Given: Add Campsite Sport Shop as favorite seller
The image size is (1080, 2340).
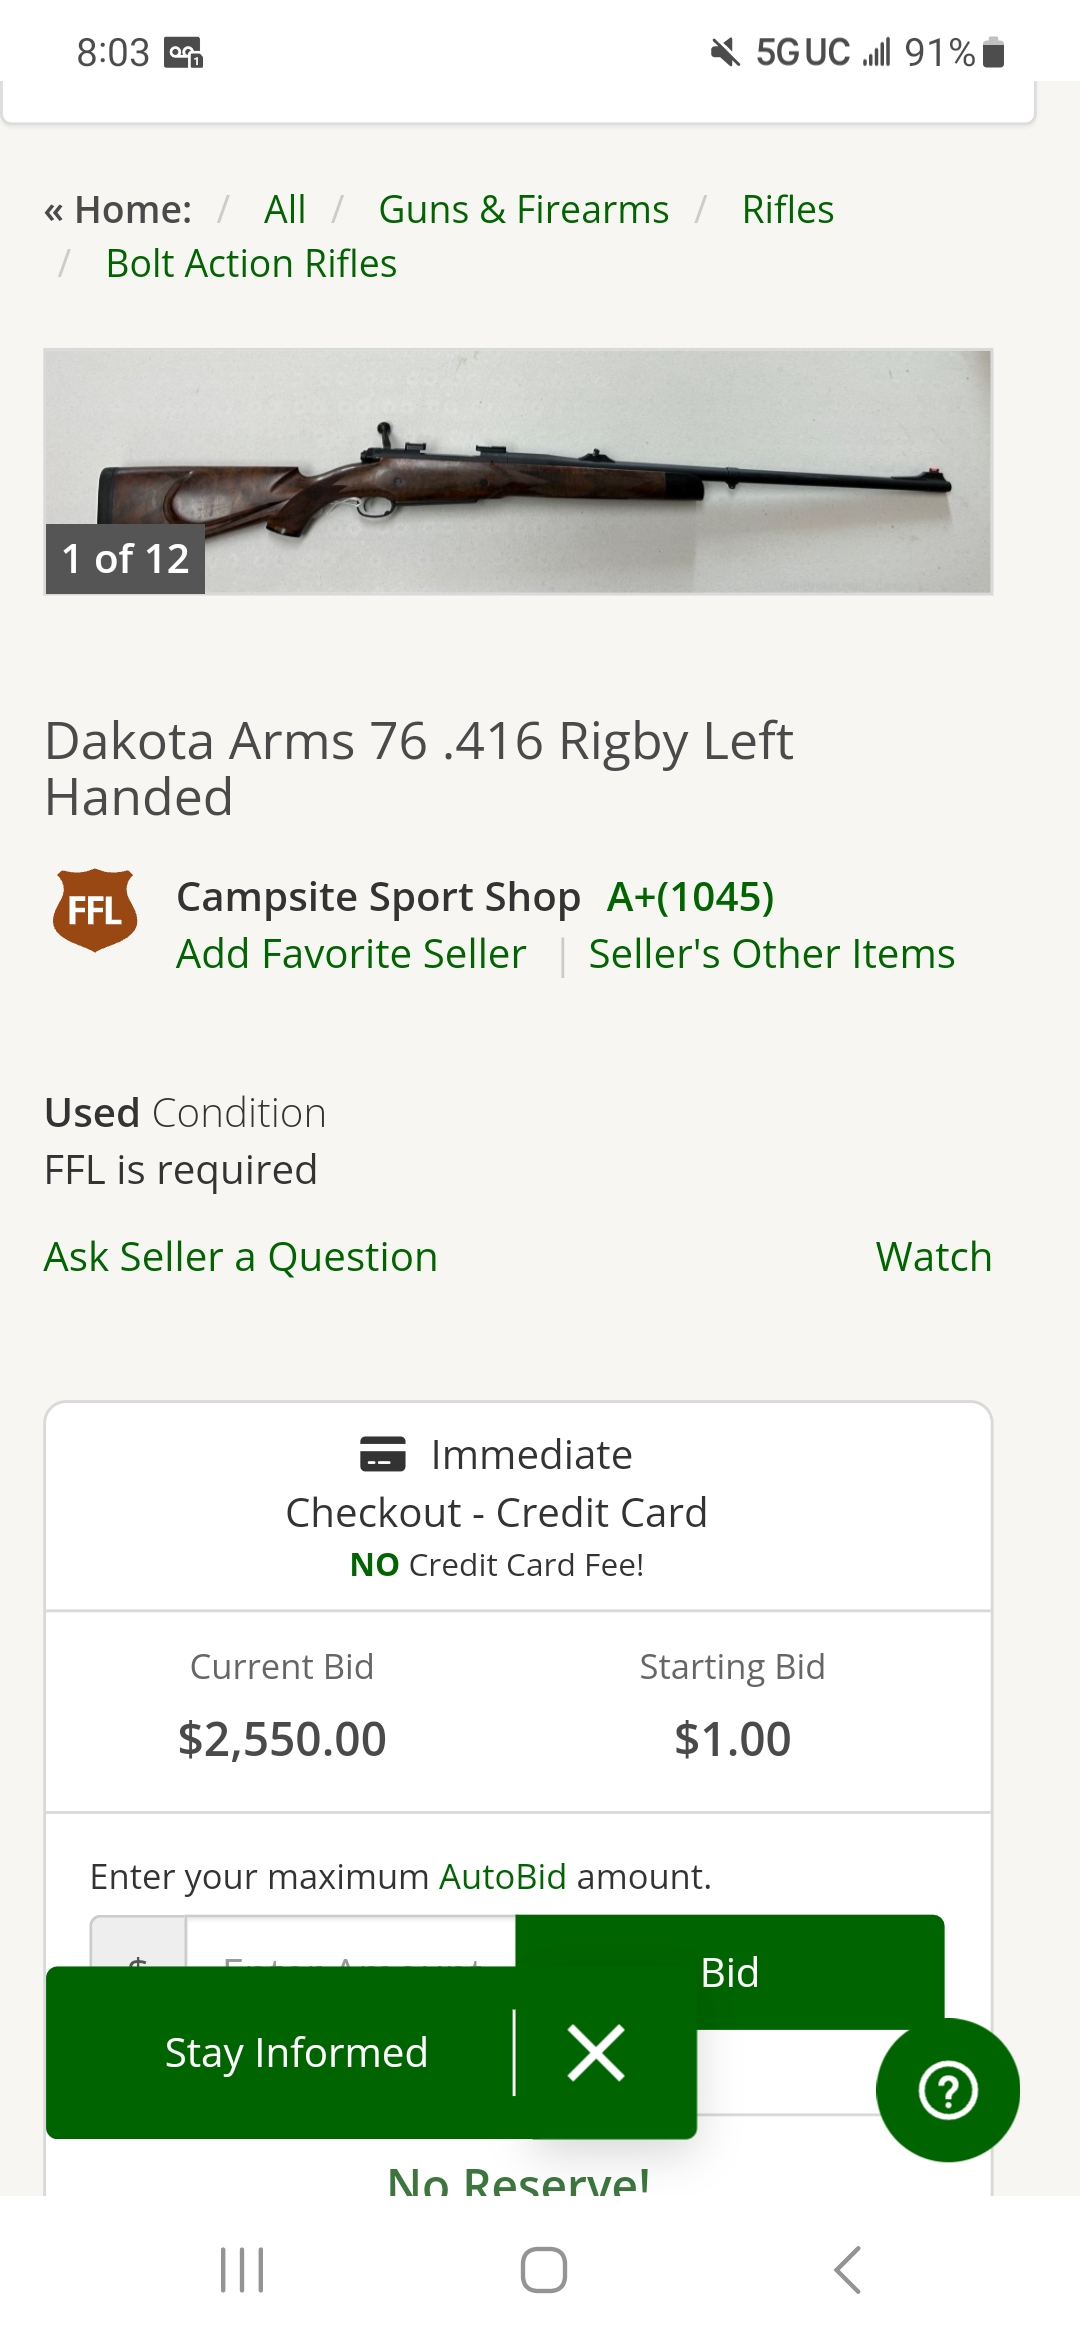Looking at the screenshot, I should (351, 954).
